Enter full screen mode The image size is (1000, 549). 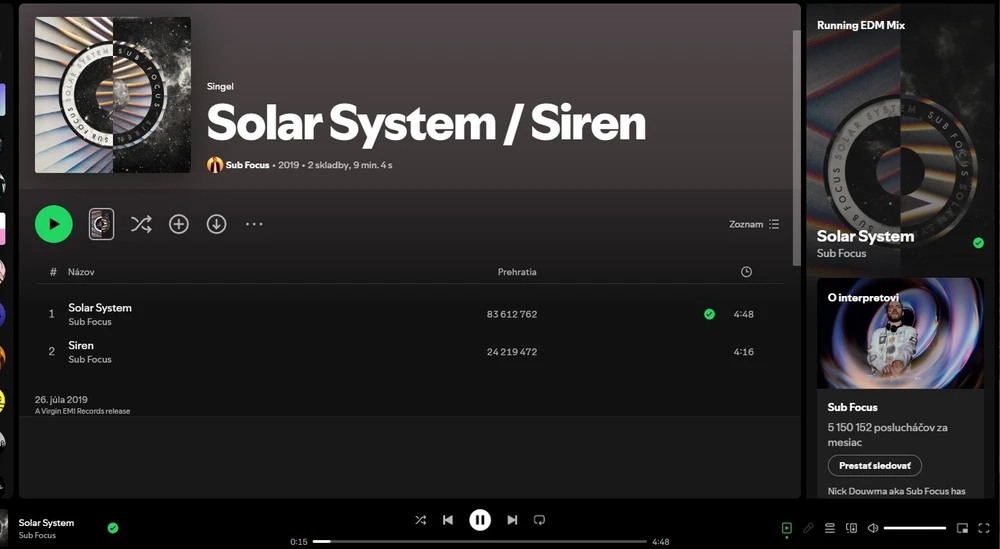pos(984,528)
